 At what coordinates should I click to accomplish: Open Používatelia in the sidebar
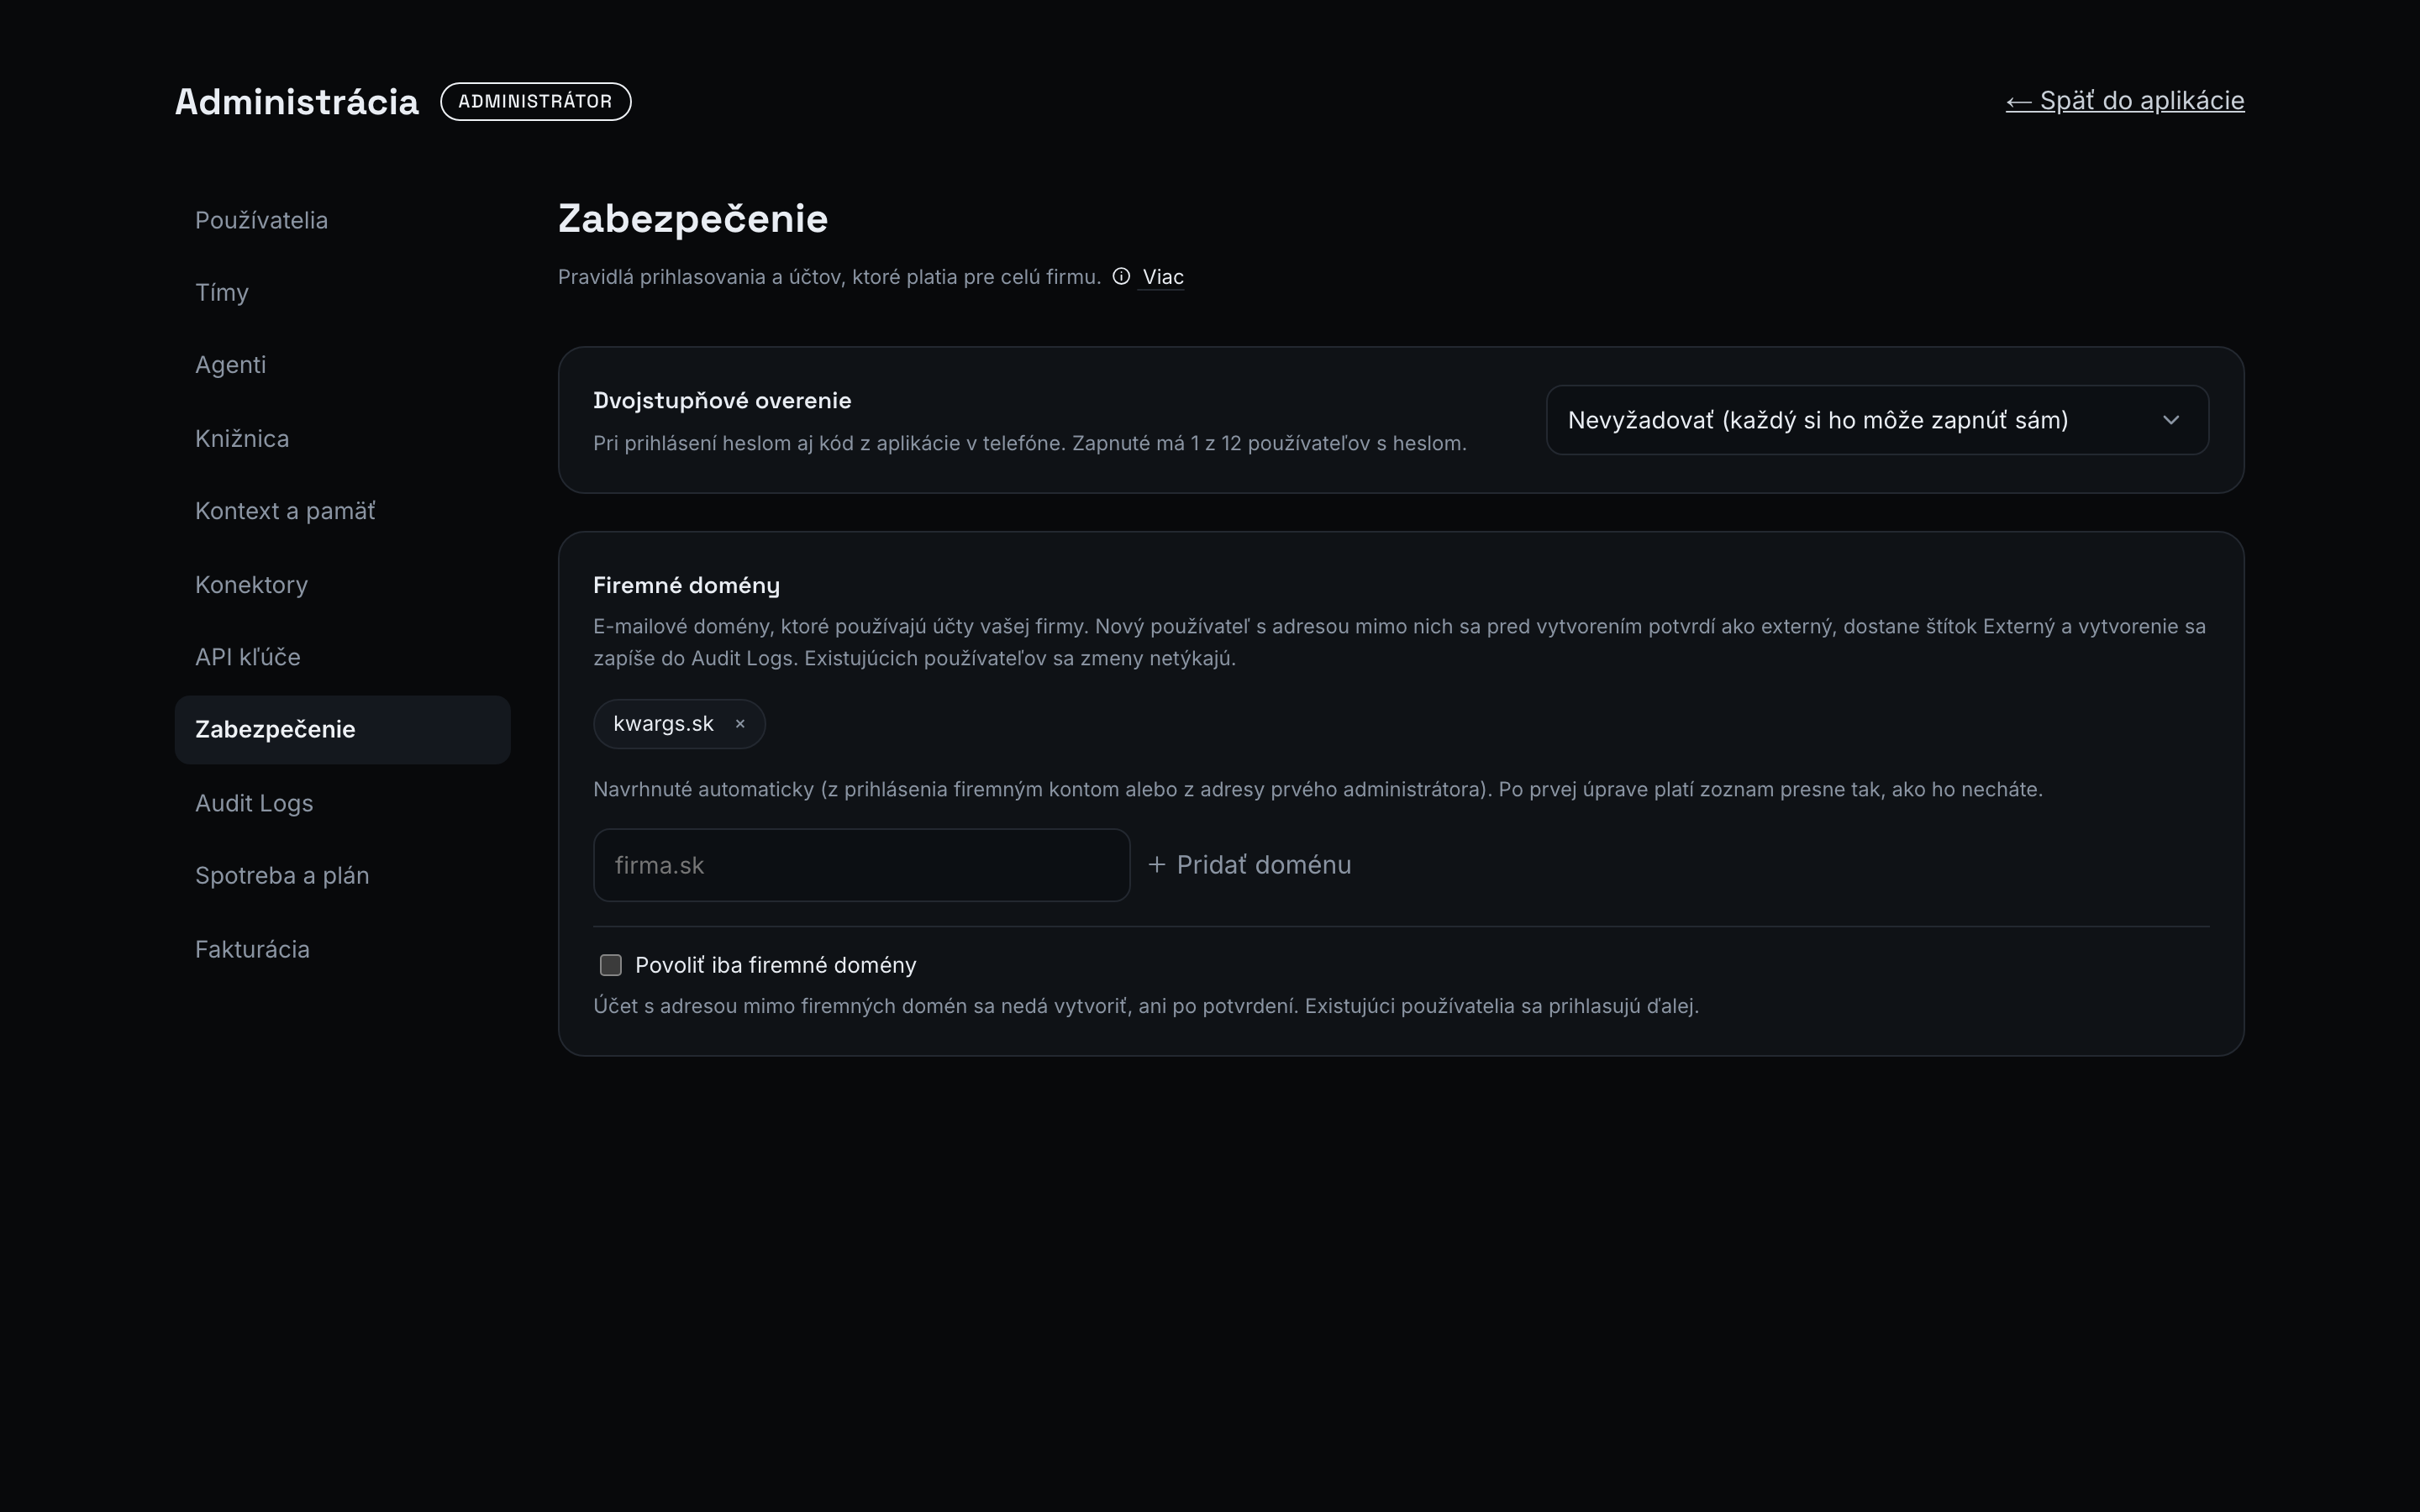click(342, 220)
